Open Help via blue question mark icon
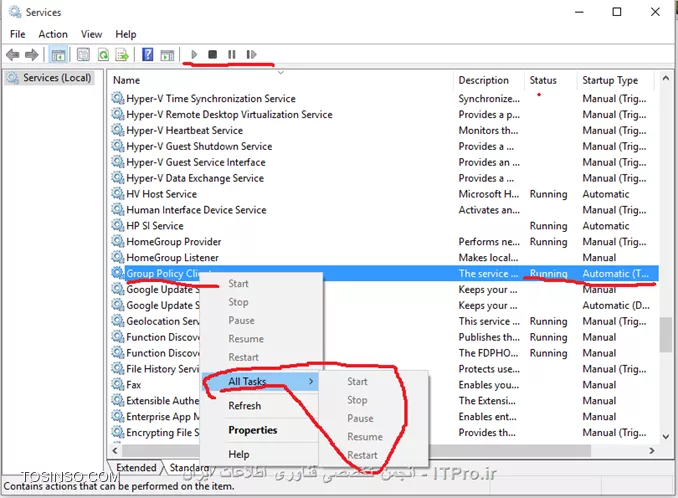Screen dimensions: 678x498 pos(147,54)
